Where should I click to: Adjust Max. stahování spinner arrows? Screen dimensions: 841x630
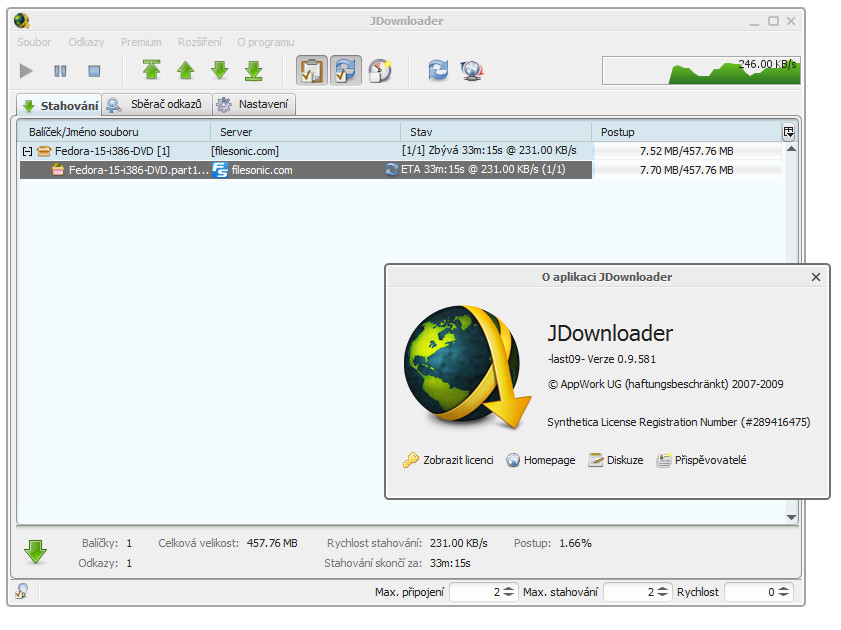[x=663, y=592]
